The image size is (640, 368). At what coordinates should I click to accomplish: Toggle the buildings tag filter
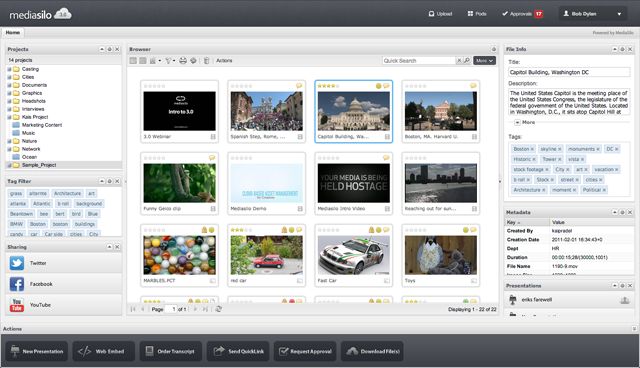[x=84, y=224]
